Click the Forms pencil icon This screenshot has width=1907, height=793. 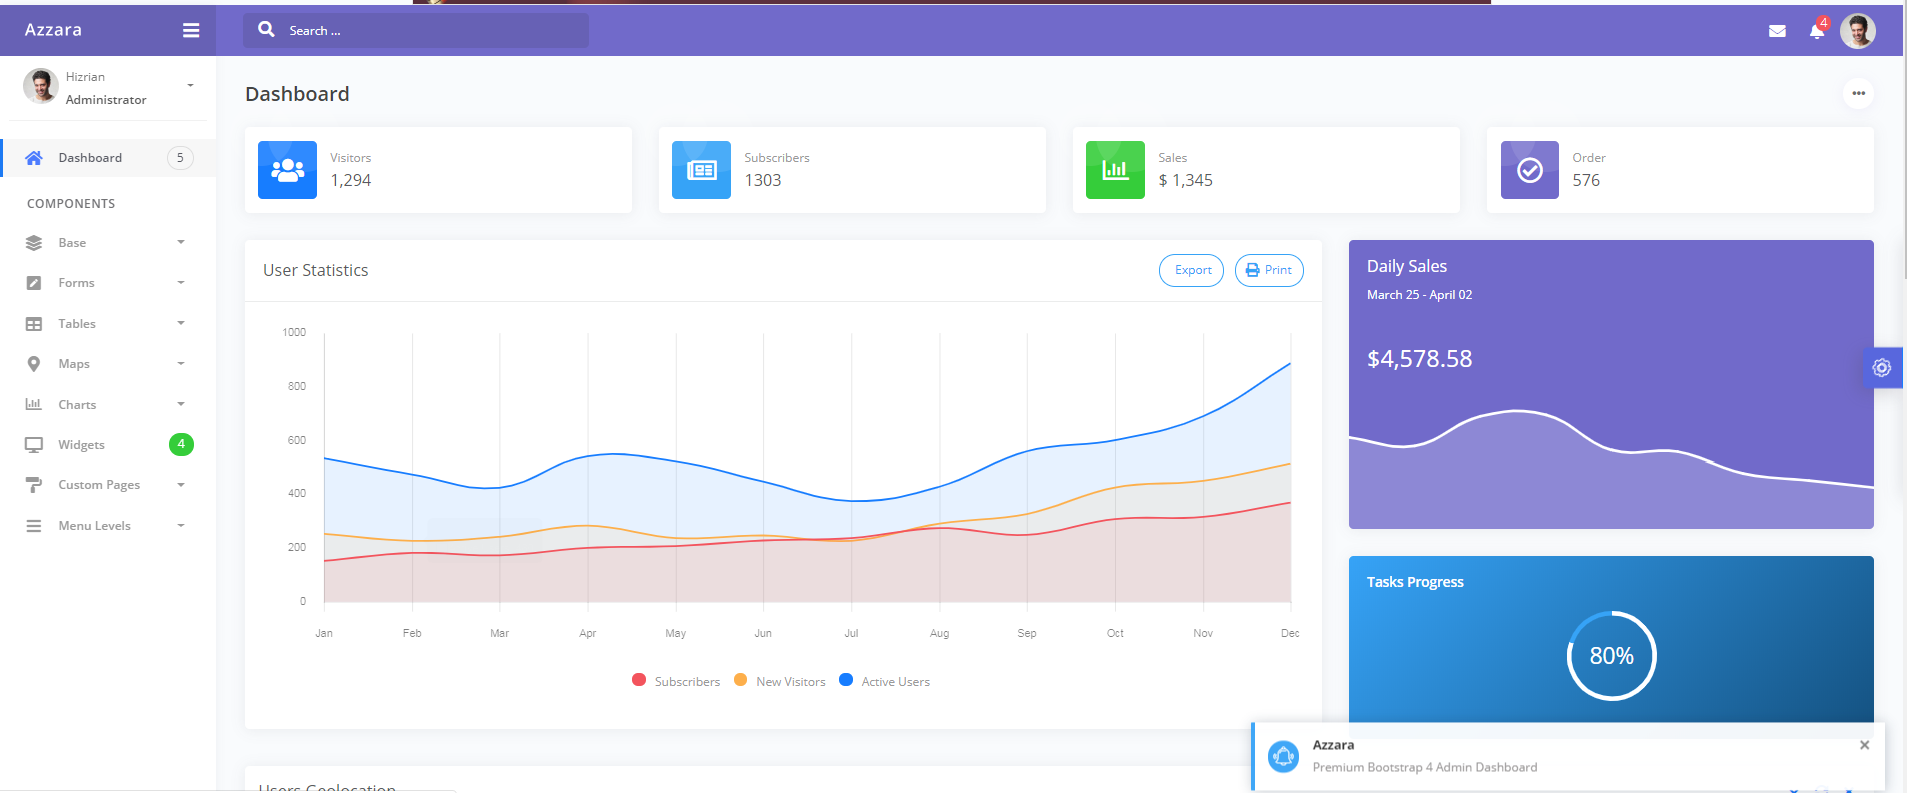(x=34, y=283)
